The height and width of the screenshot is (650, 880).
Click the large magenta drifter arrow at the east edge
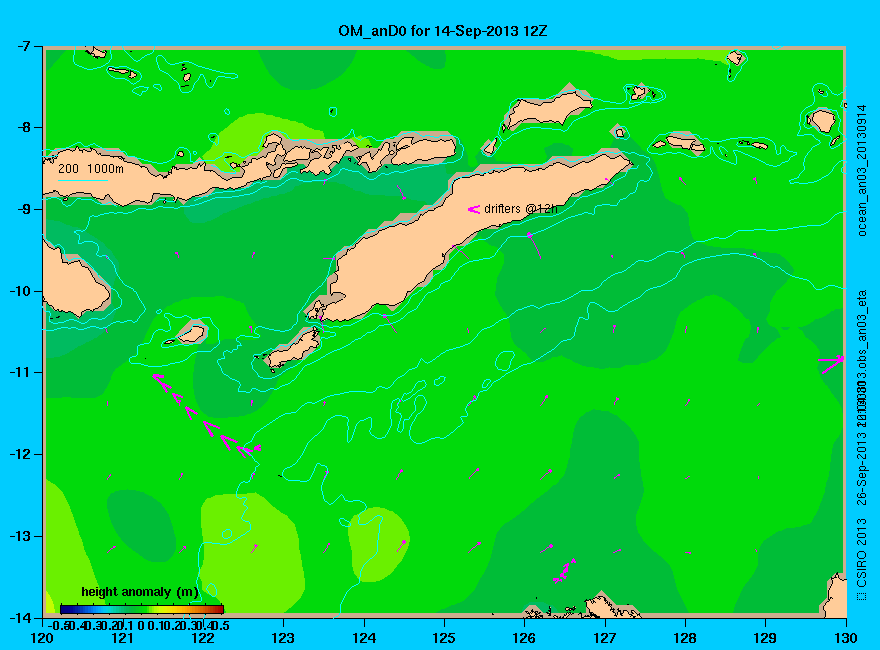pos(831,364)
